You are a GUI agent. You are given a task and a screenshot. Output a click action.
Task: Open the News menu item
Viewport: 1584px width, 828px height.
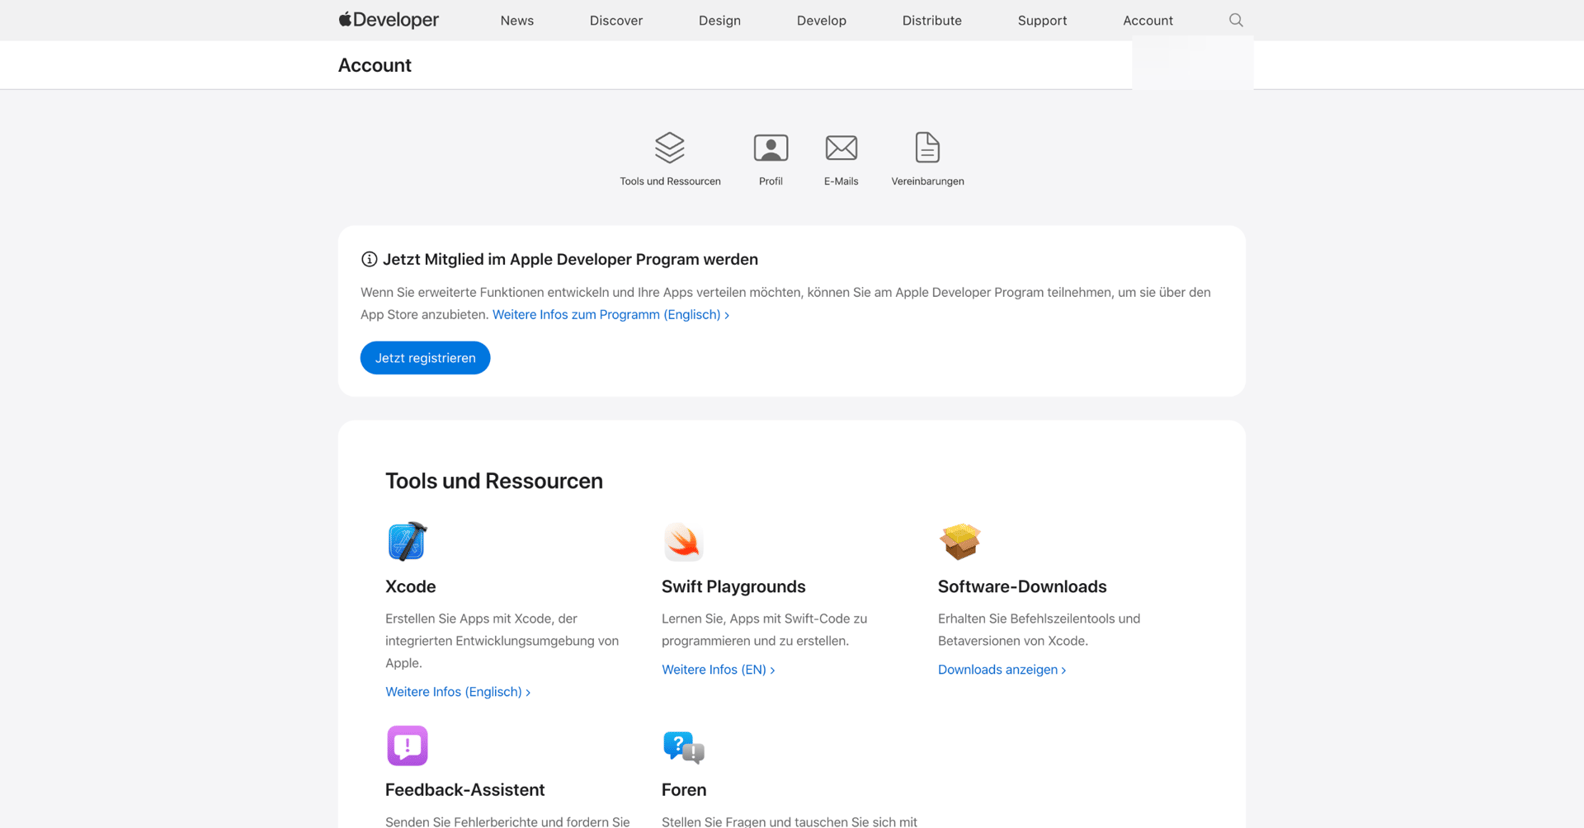[517, 20]
